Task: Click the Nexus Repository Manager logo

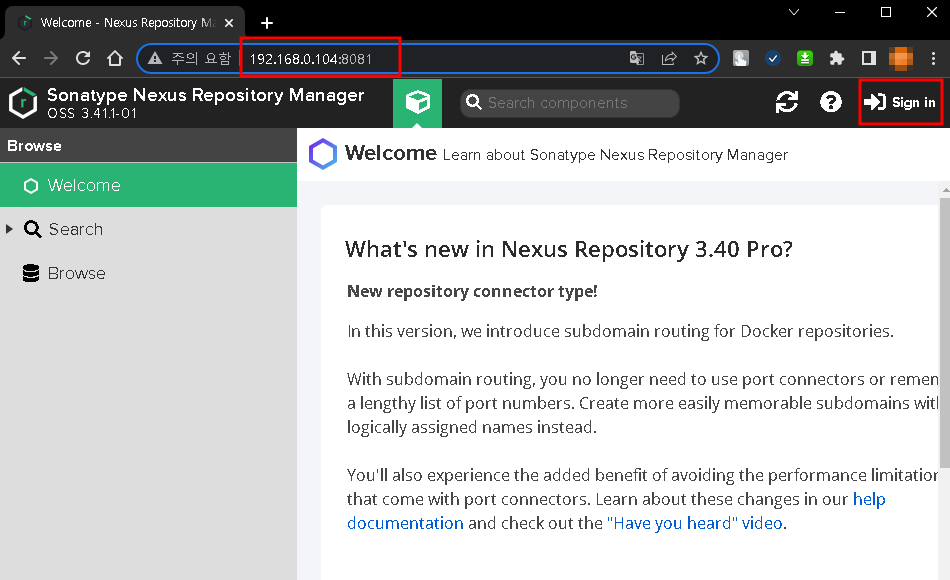Action: [24, 102]
